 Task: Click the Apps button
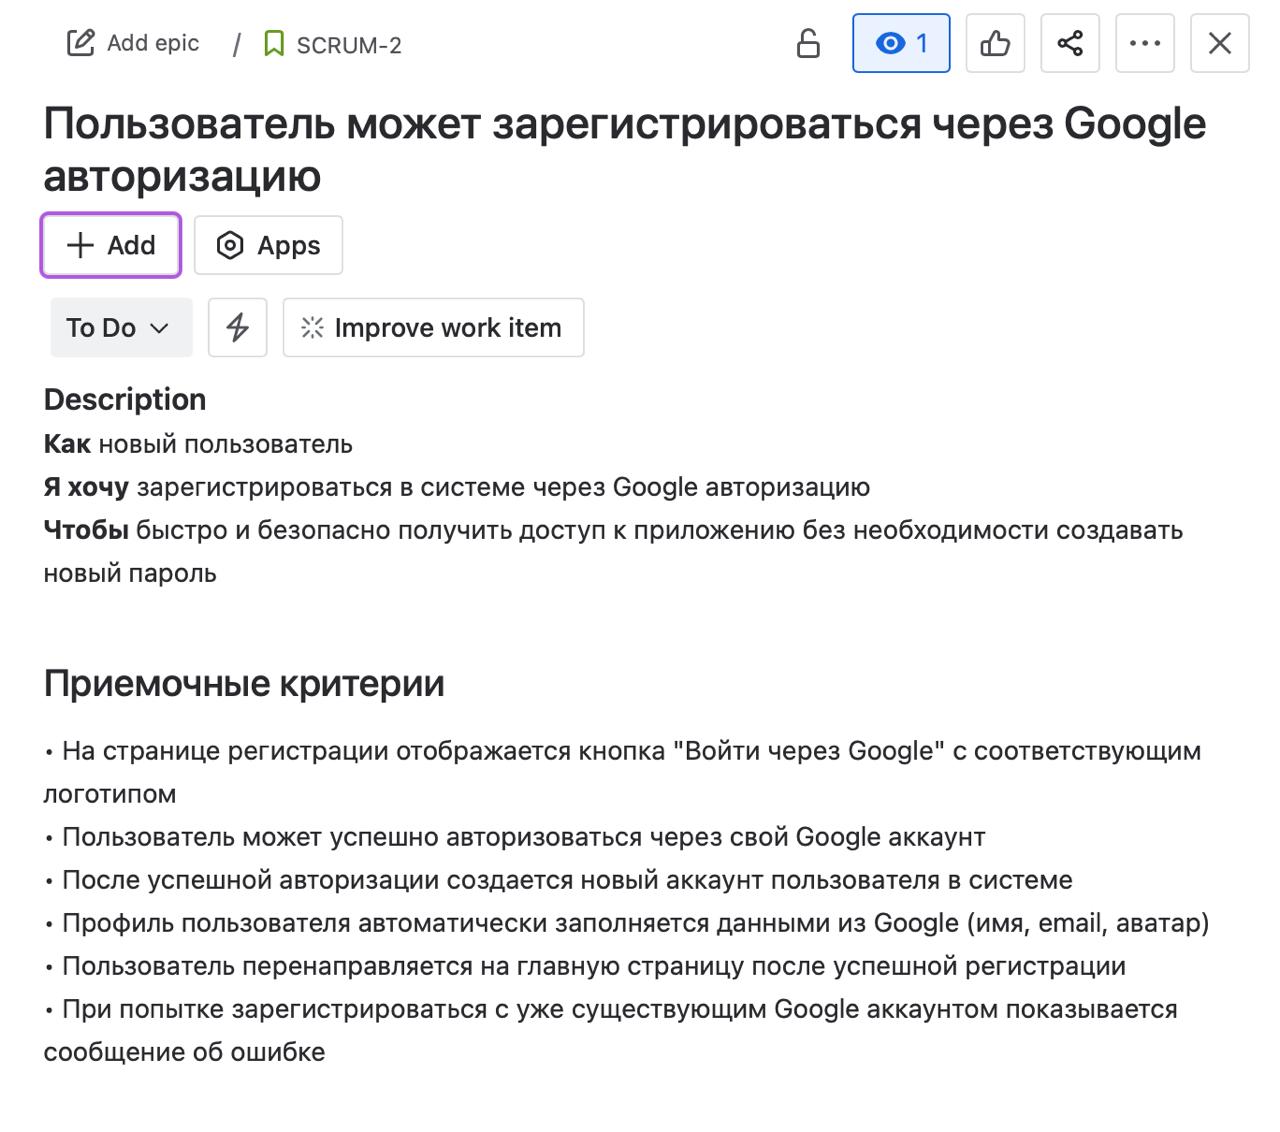(268, 245)
